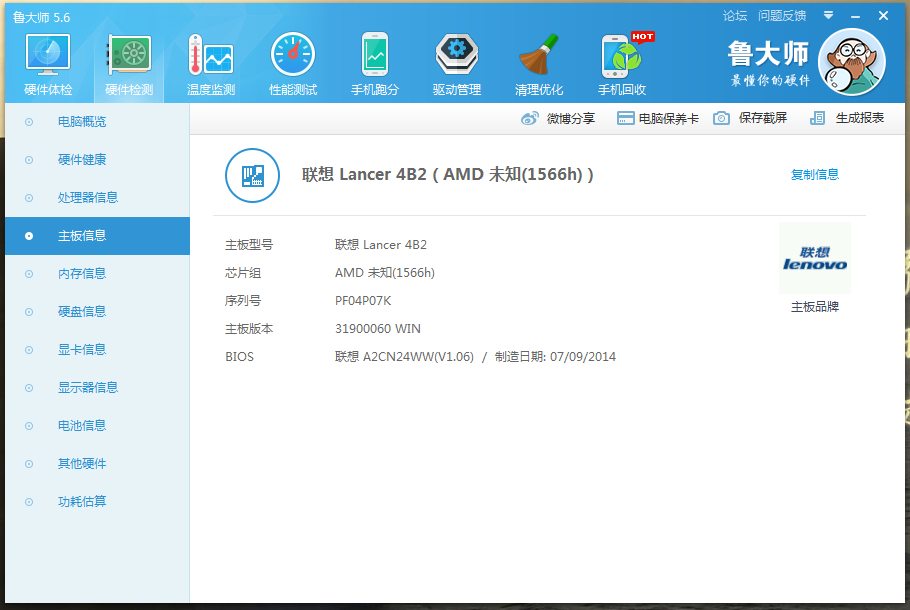Click 保存截屏 save screenshot label

click(763, 118)
